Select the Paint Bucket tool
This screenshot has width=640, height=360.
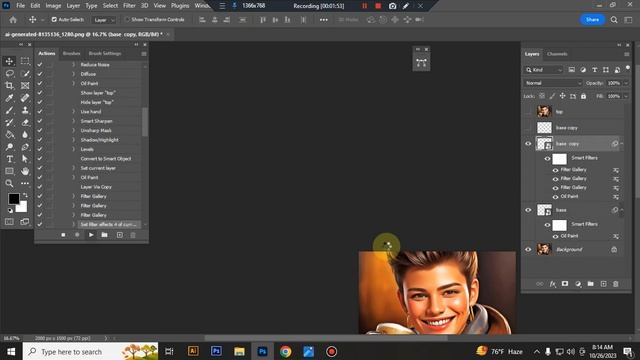9,135
